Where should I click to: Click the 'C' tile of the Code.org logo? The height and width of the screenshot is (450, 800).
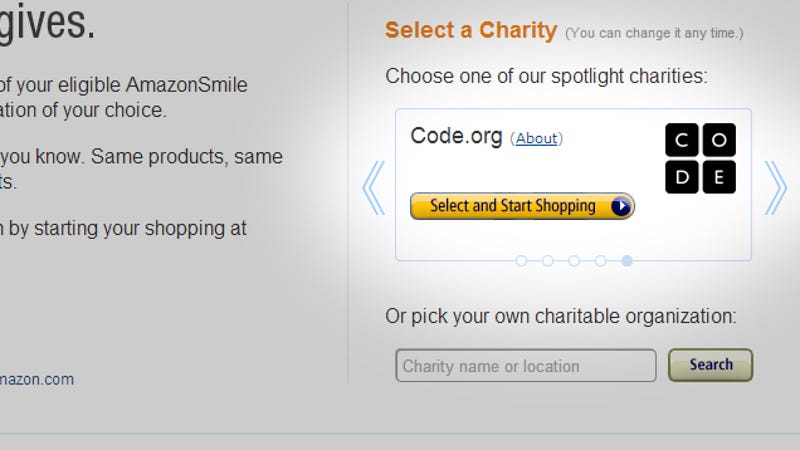click(x=682, y=140)
